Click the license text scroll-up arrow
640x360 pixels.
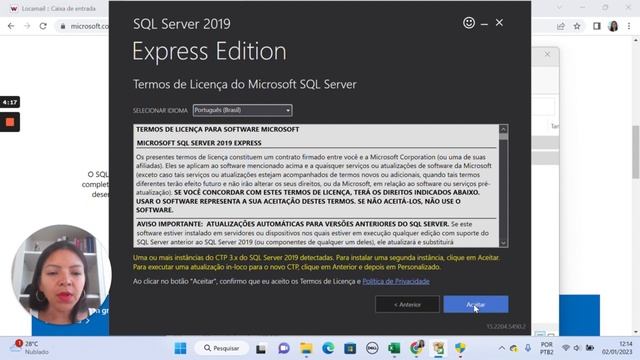tap(503, 129)
